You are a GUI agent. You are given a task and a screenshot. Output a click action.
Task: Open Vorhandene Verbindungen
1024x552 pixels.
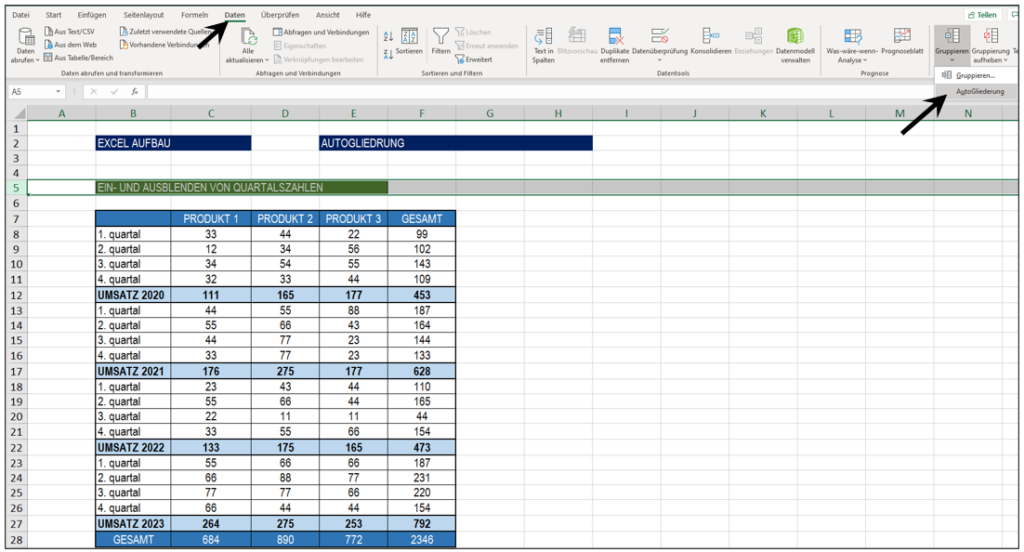165,44
